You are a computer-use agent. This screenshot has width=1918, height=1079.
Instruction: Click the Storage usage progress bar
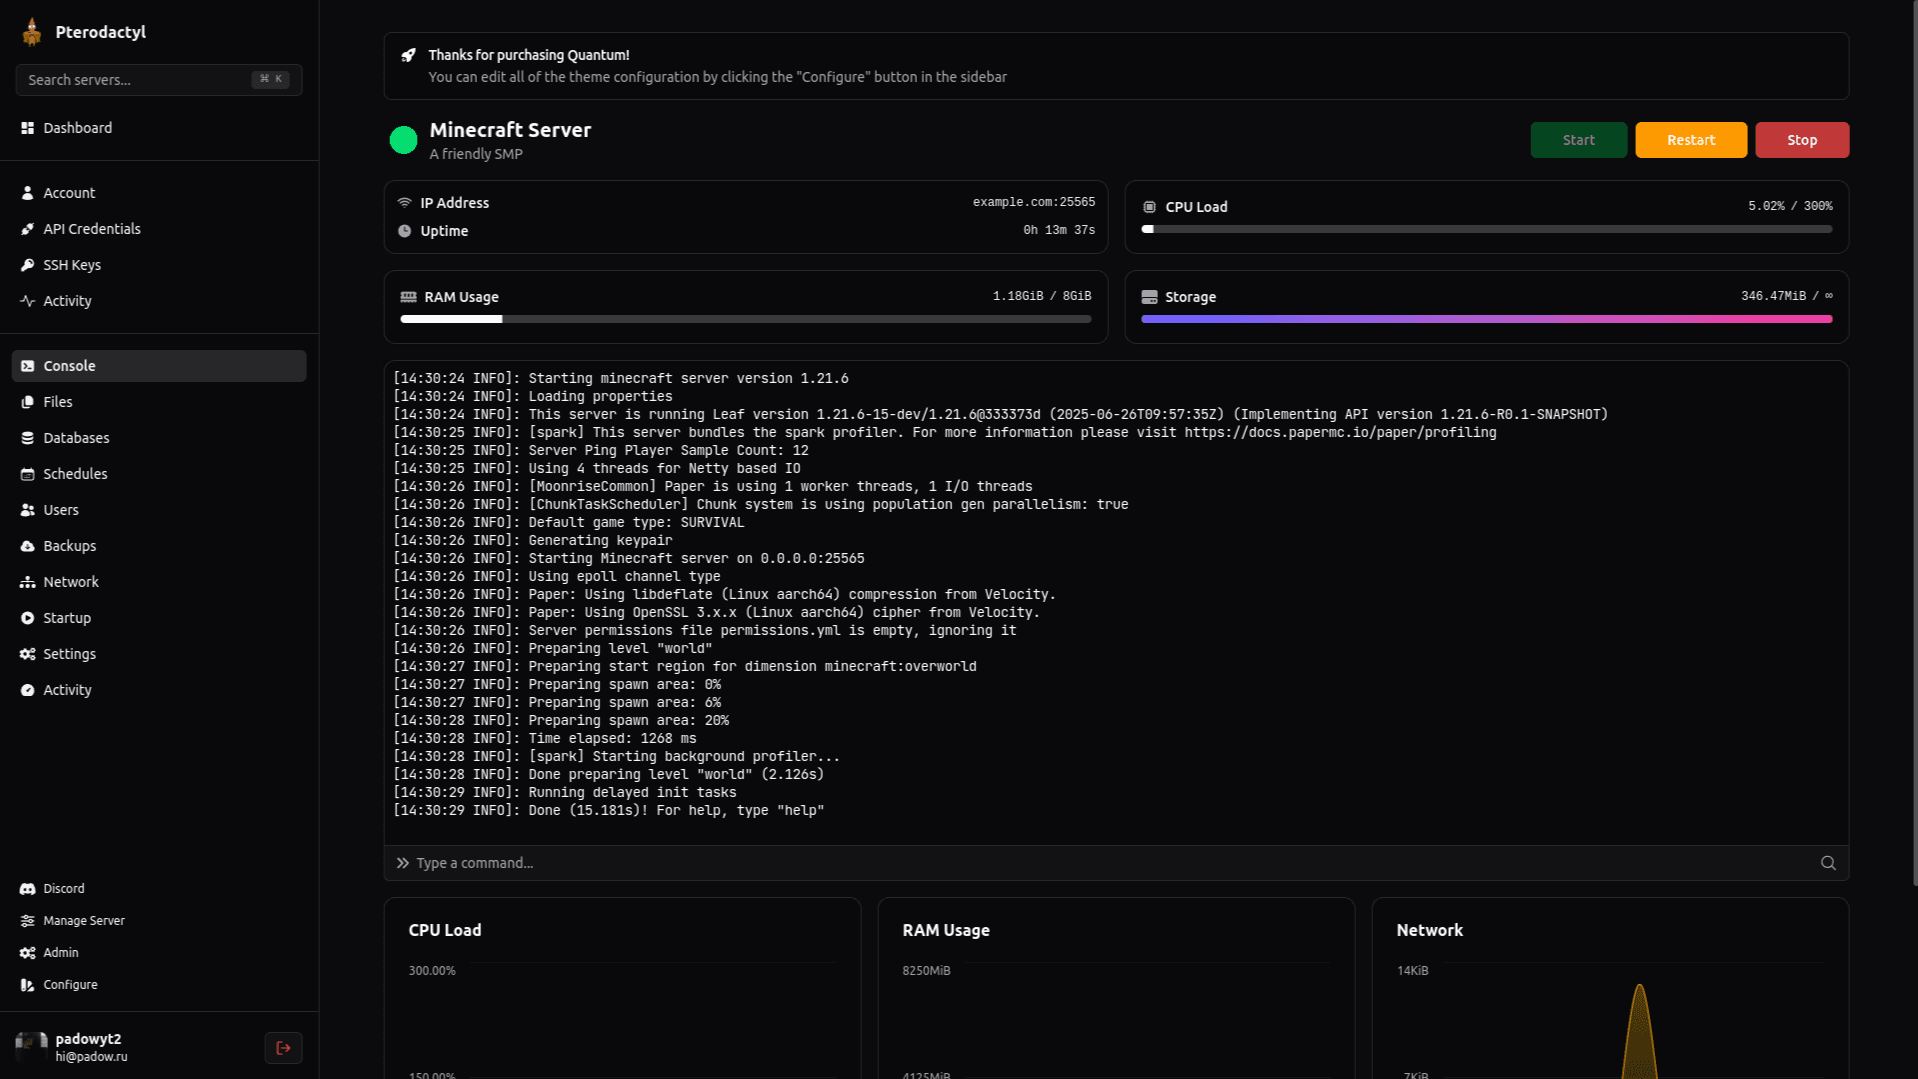(x=1485, y=319)
